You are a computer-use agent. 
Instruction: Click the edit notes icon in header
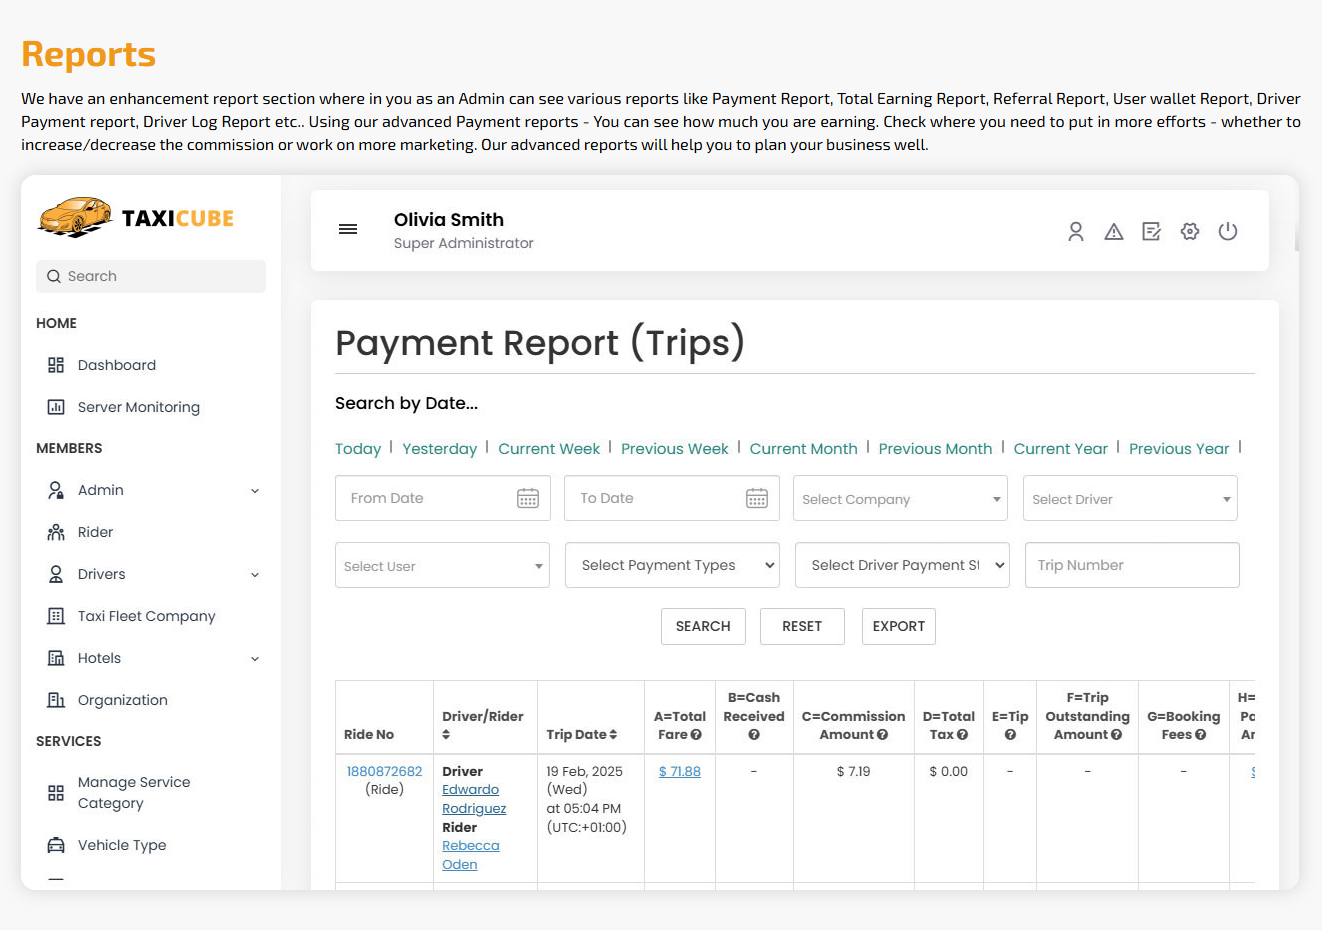pyautogui.click(x=1152, y=231)
